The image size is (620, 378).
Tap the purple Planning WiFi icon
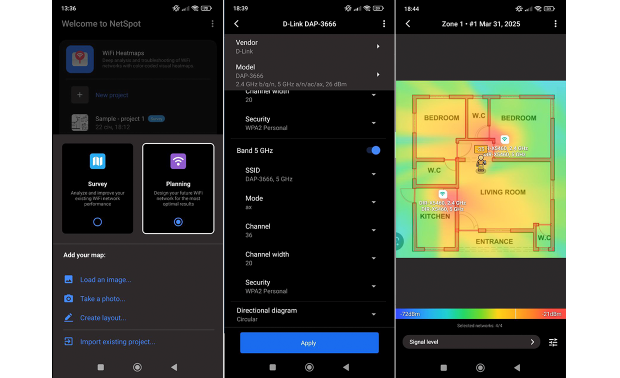click(178, 161)
